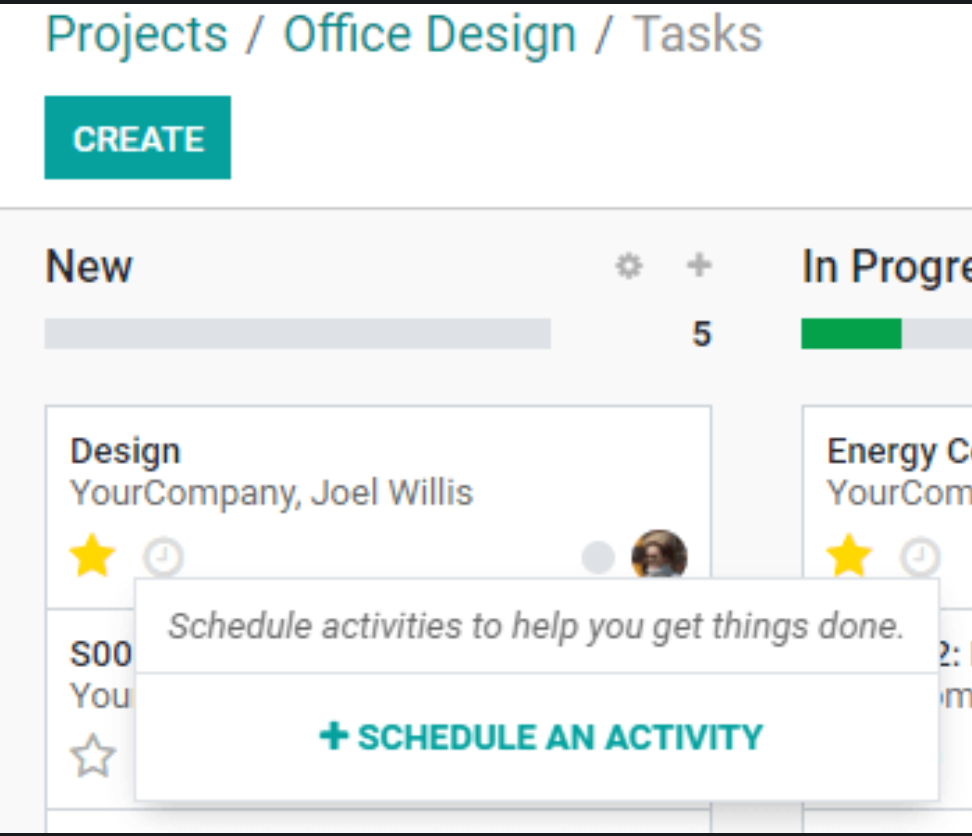The image size is (972, 836).
Task: Click the In Progress column header
Action: 886,267
